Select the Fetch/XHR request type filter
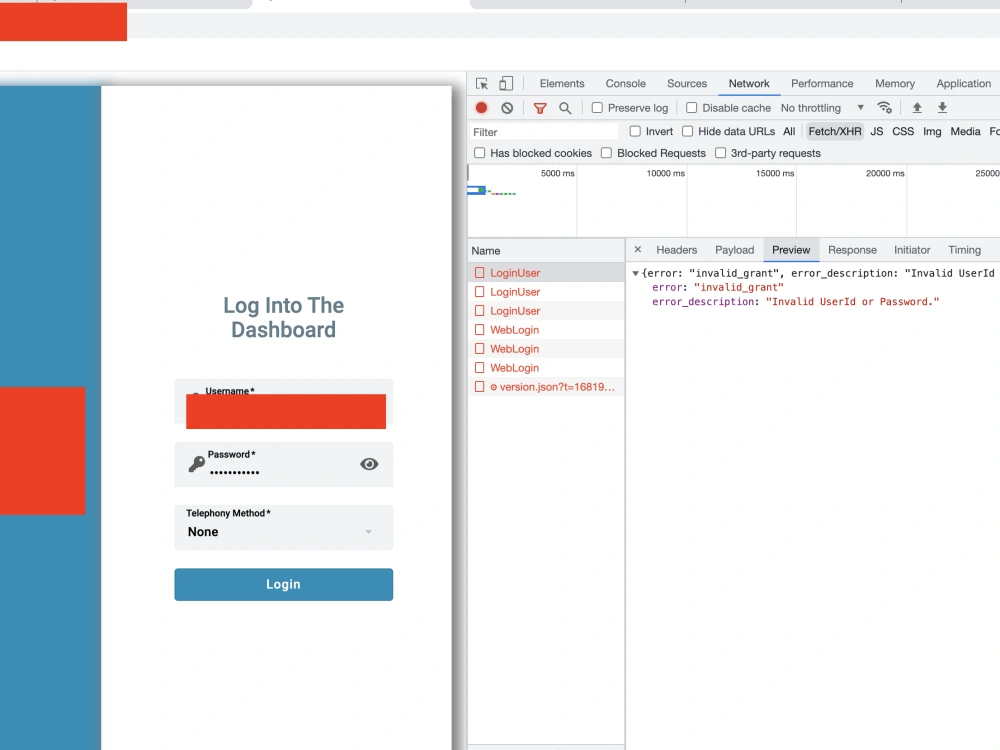 click(x=835, y=131)
